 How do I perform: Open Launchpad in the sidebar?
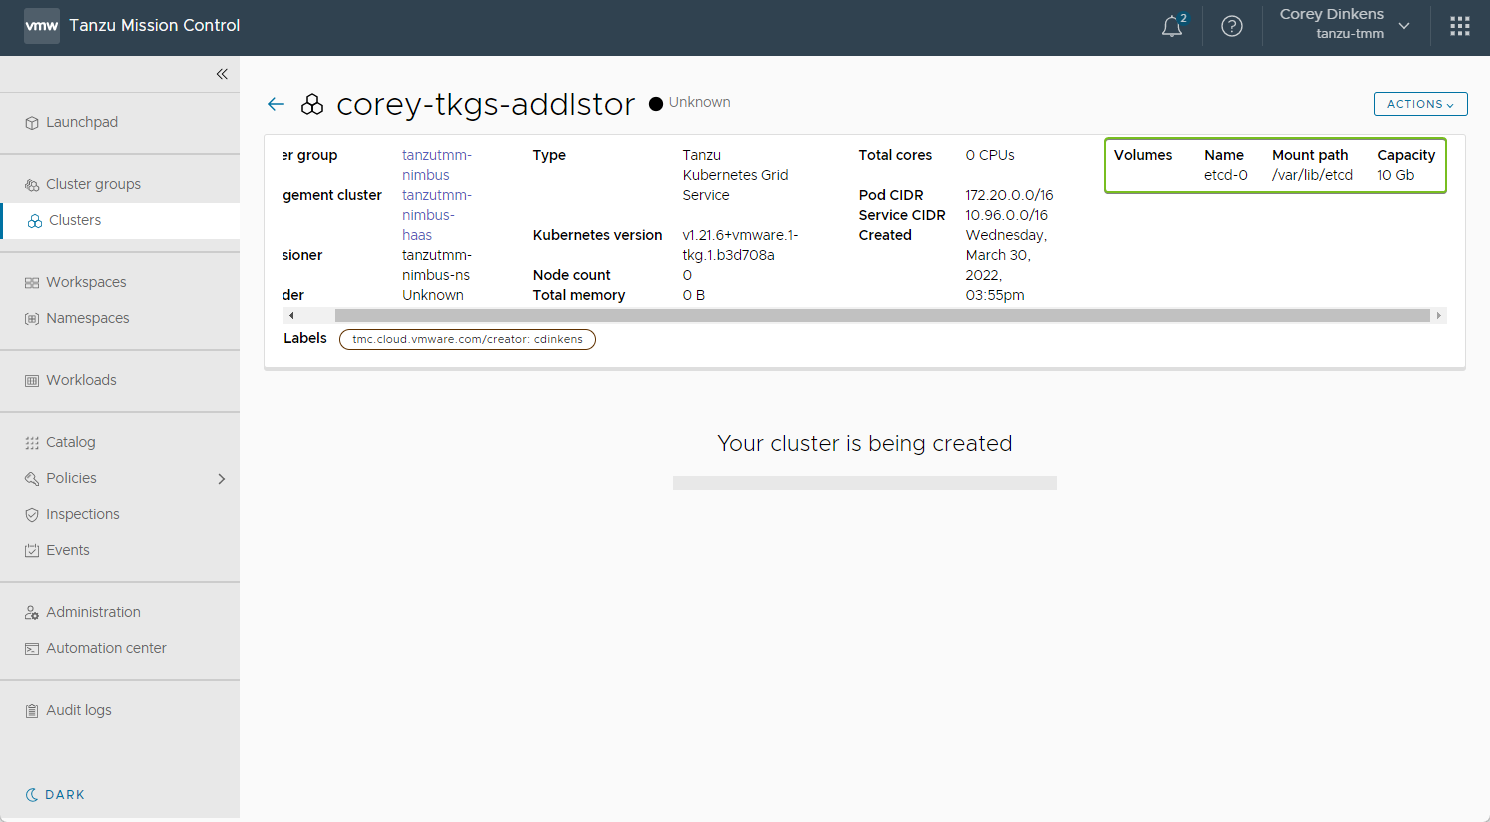82,122
